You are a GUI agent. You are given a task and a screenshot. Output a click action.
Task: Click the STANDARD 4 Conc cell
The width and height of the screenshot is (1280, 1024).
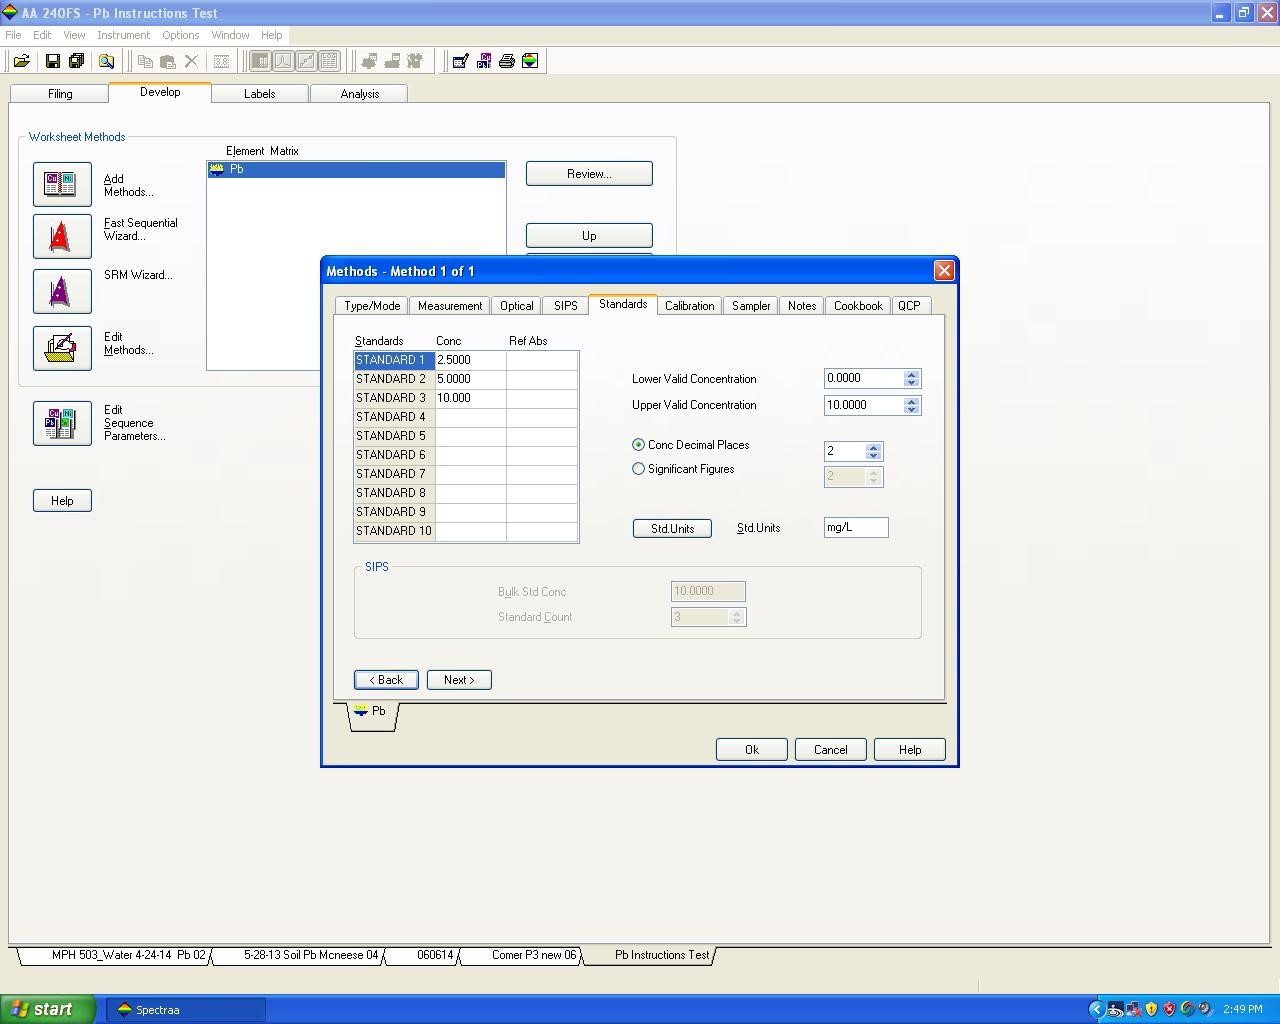coord(470,417)
